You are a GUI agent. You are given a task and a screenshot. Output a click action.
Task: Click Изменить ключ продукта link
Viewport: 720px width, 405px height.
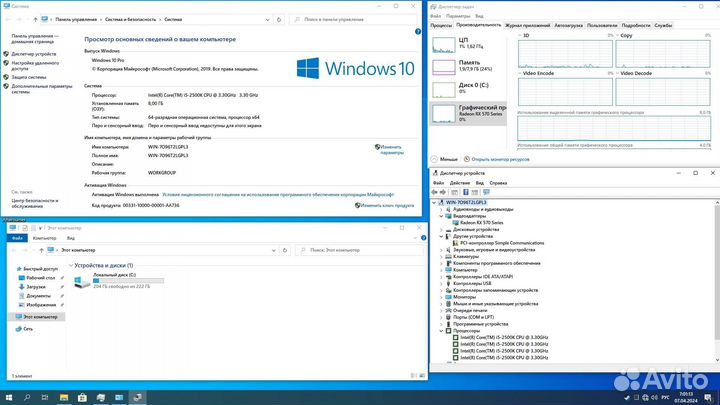click(387, 206)
